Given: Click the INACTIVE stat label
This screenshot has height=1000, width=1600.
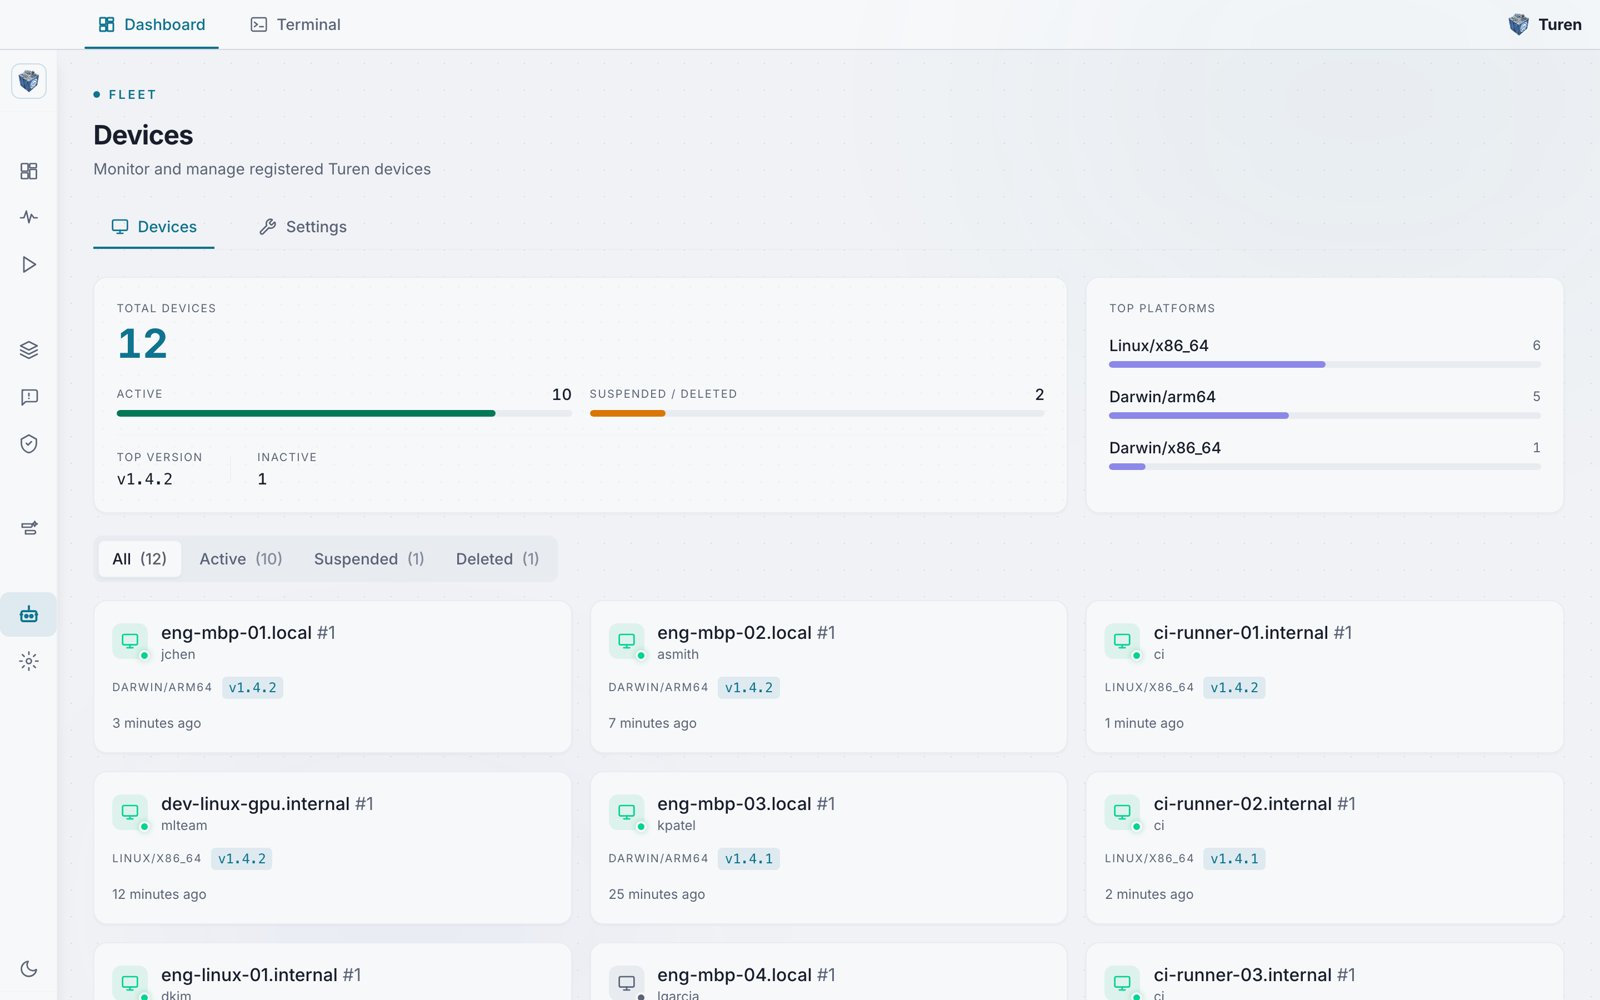Looking at the screenshot, I should click(x=287, y=457).
